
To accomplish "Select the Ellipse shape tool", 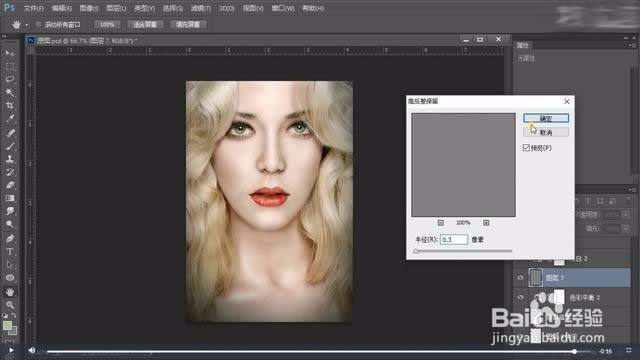I will point(10,278).
